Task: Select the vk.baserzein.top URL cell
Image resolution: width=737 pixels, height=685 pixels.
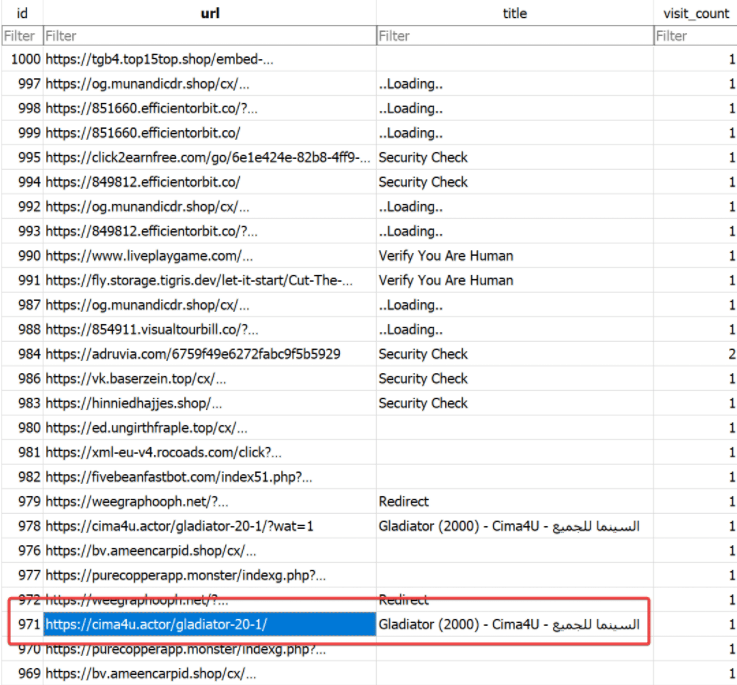Action: pos(210,378)
